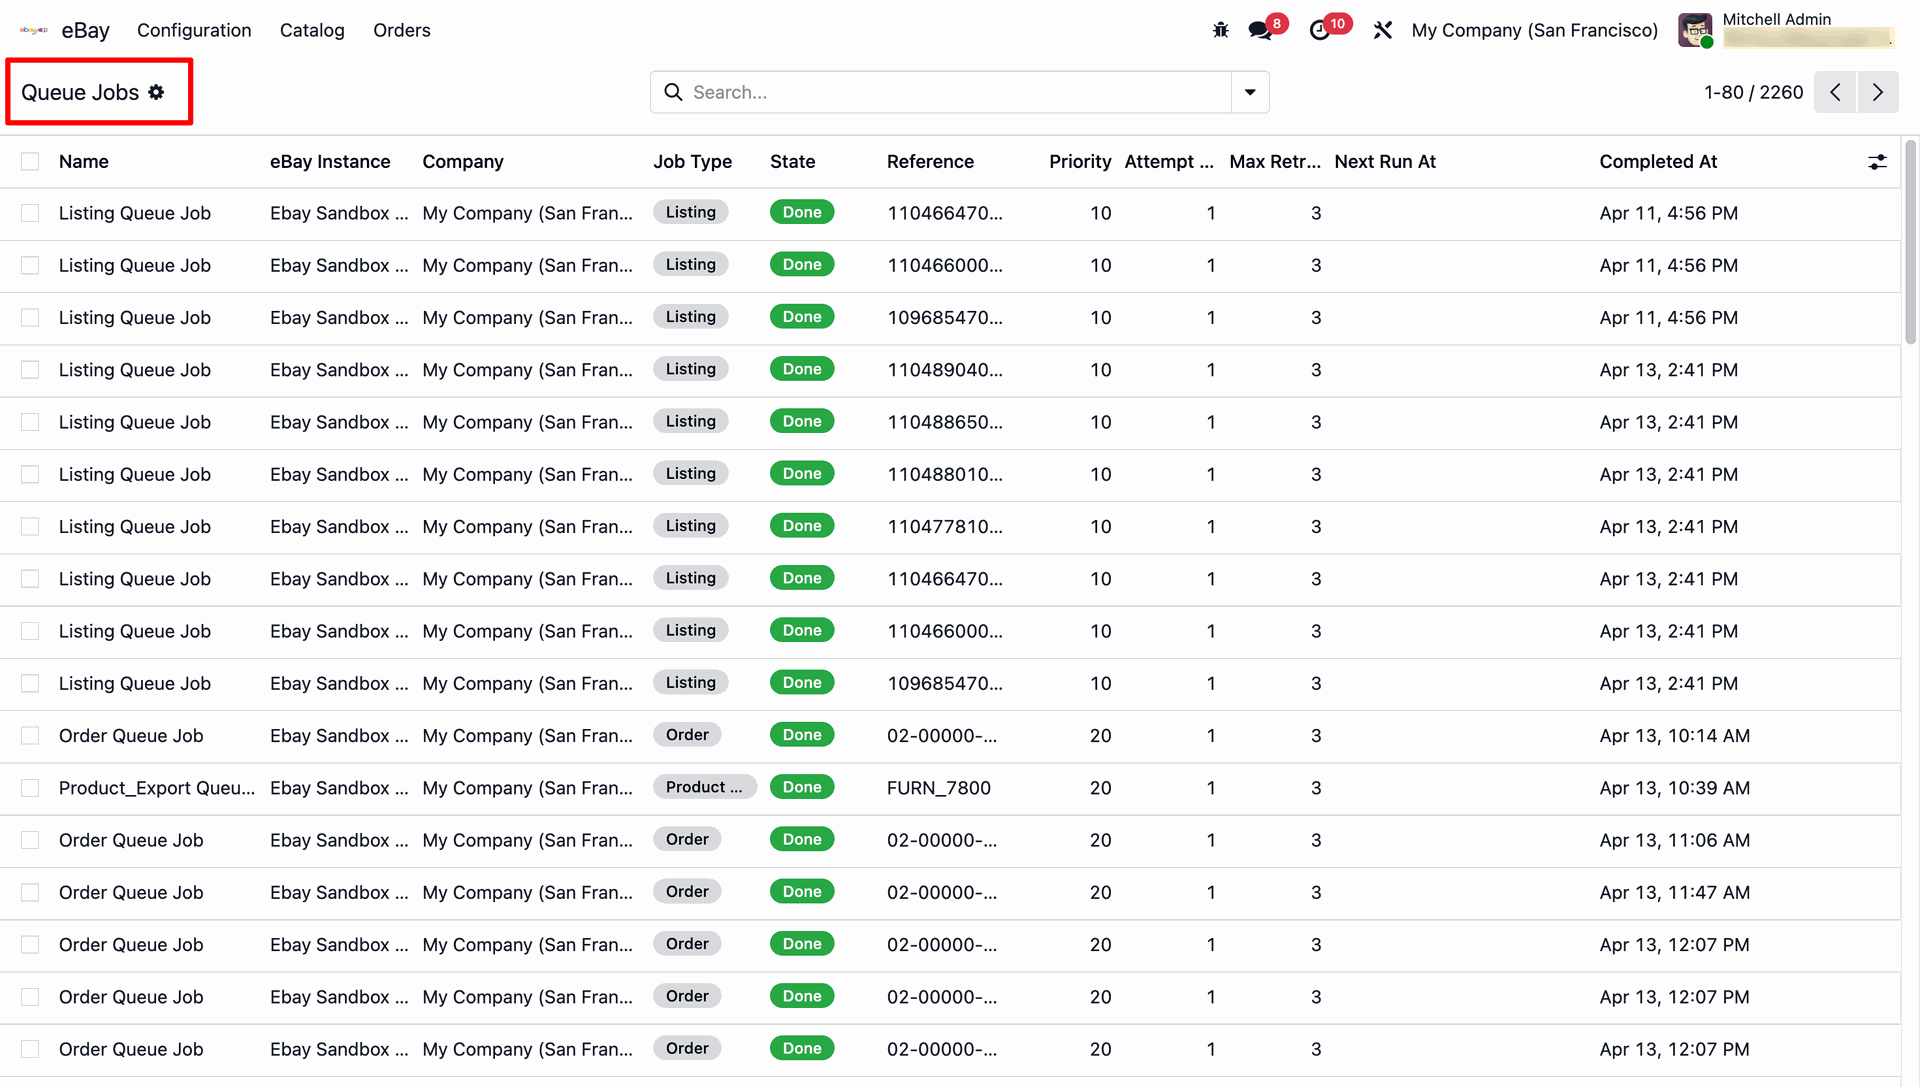Image resolution: width=1920 pixels, height=1087 pixels.
Task: Open the Orders menu
Action: (x=402, y=30)
